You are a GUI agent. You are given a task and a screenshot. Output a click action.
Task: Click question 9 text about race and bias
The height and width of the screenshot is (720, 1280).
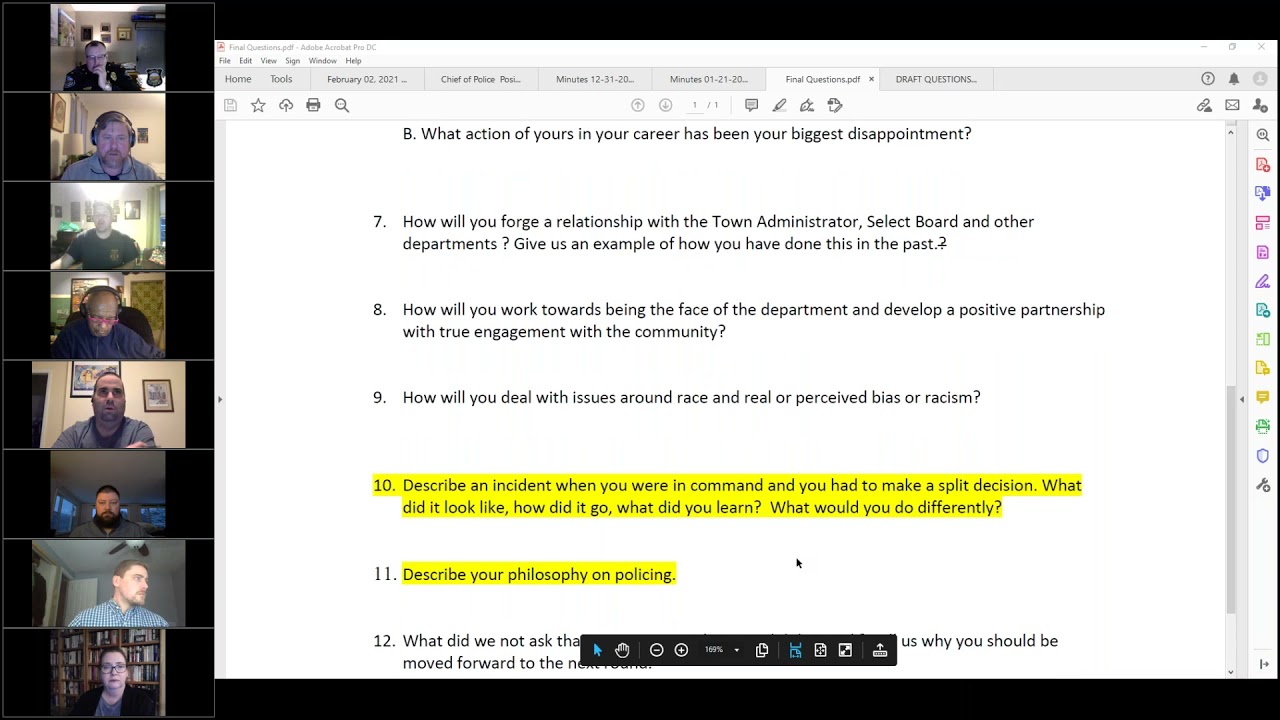[691, 398]
